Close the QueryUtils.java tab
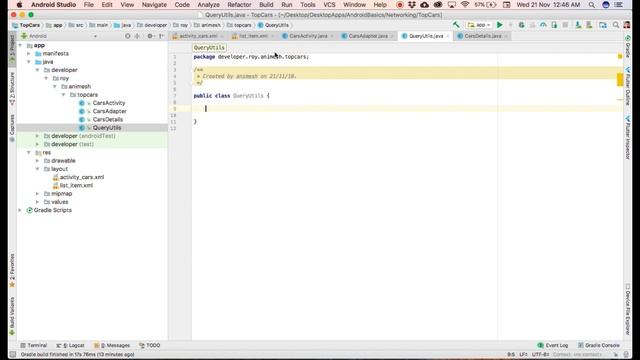Image resolution: width=640 pixels, height=360 pixels. [x=448, y=36]
